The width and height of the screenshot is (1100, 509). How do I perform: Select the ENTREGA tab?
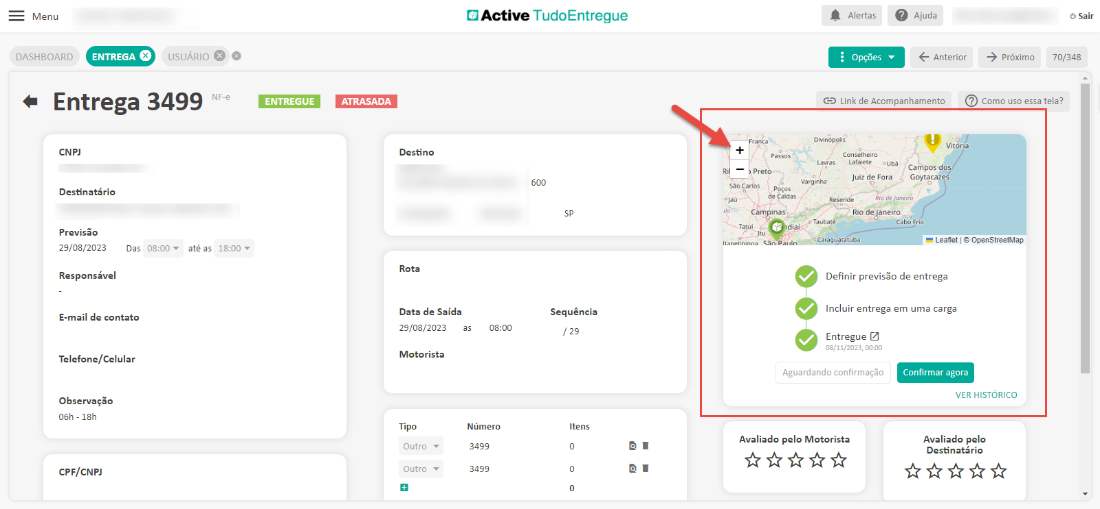coord(113,56)
